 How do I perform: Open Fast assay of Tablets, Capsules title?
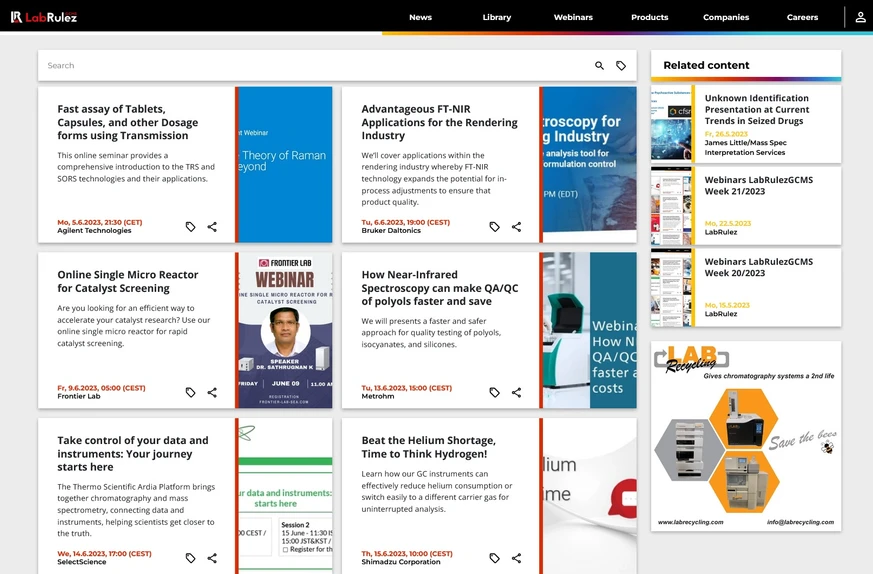[x=127, y=122]
